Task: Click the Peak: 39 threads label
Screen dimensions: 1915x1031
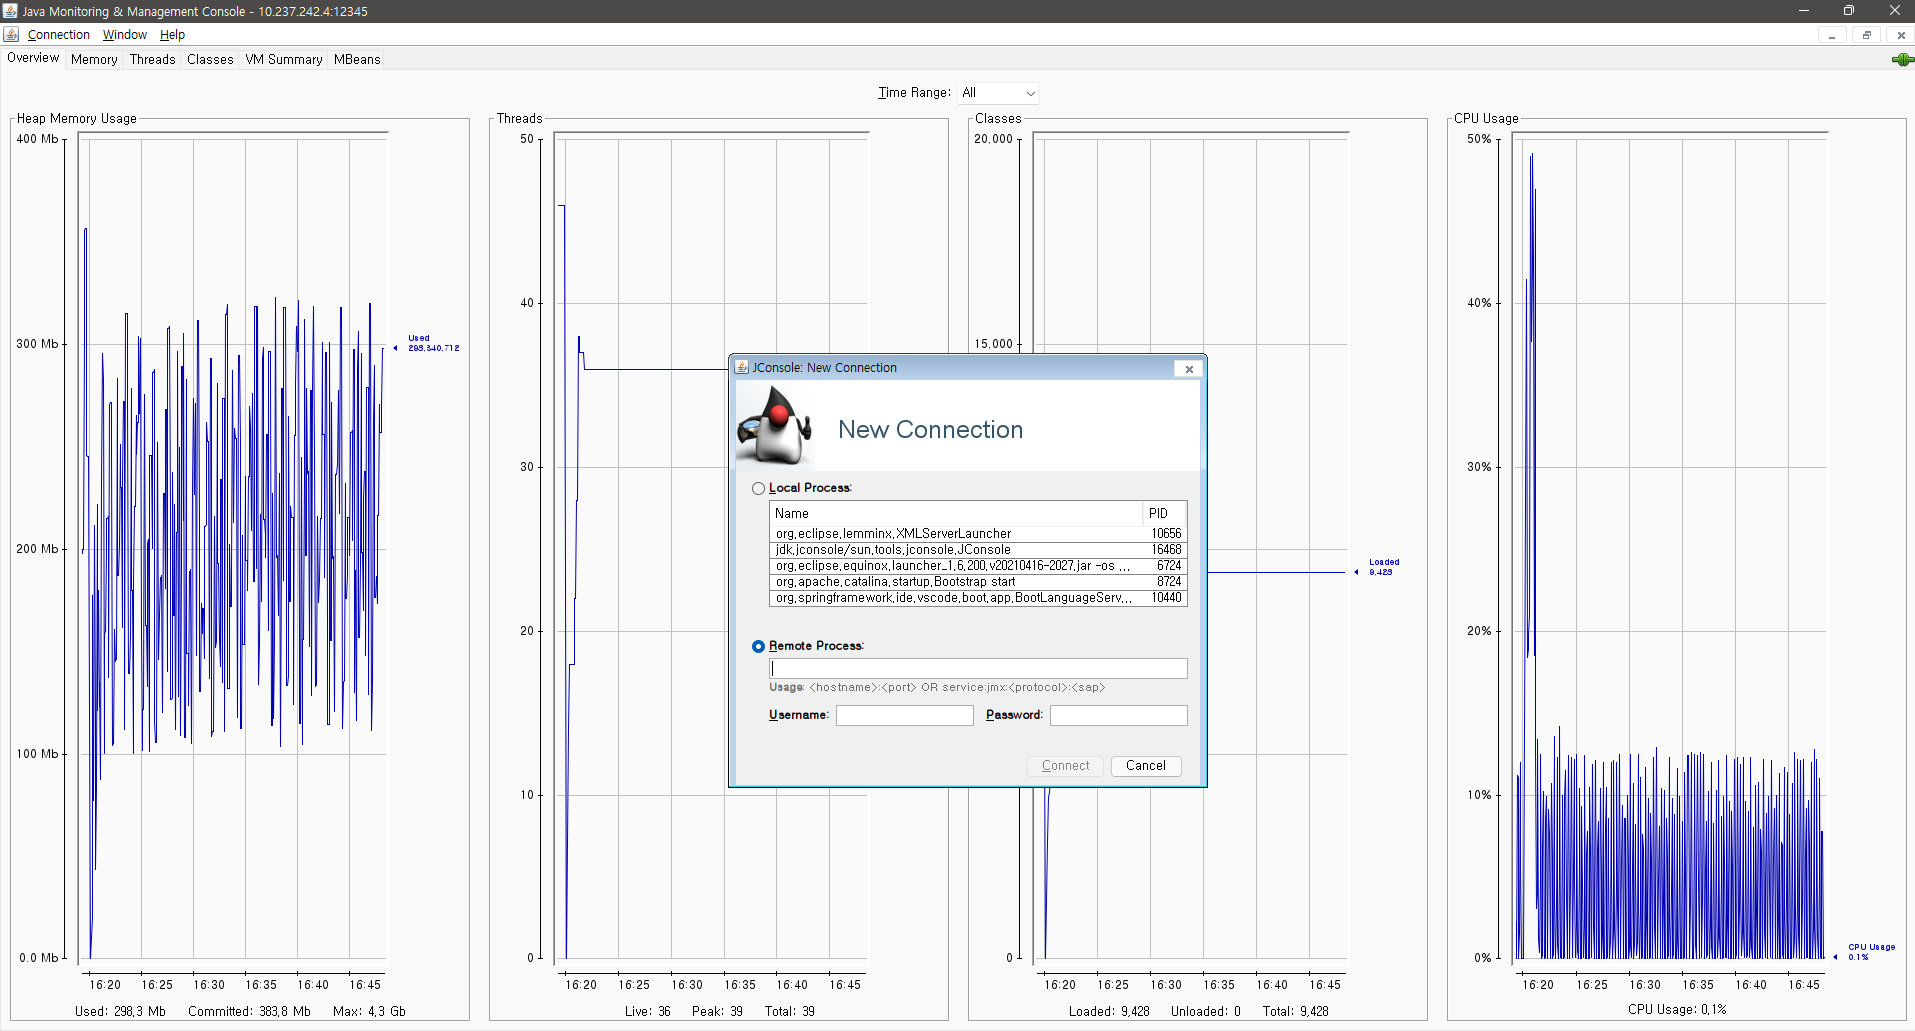Action: point(717,1011)
